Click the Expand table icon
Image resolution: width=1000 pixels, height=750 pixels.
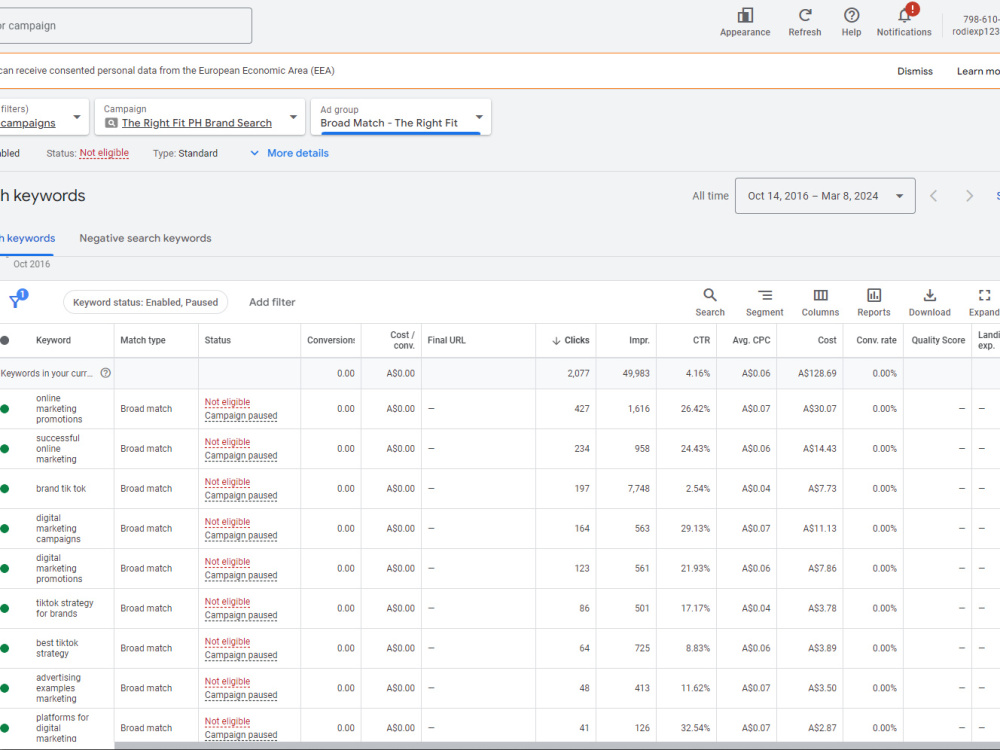(984, 295)
